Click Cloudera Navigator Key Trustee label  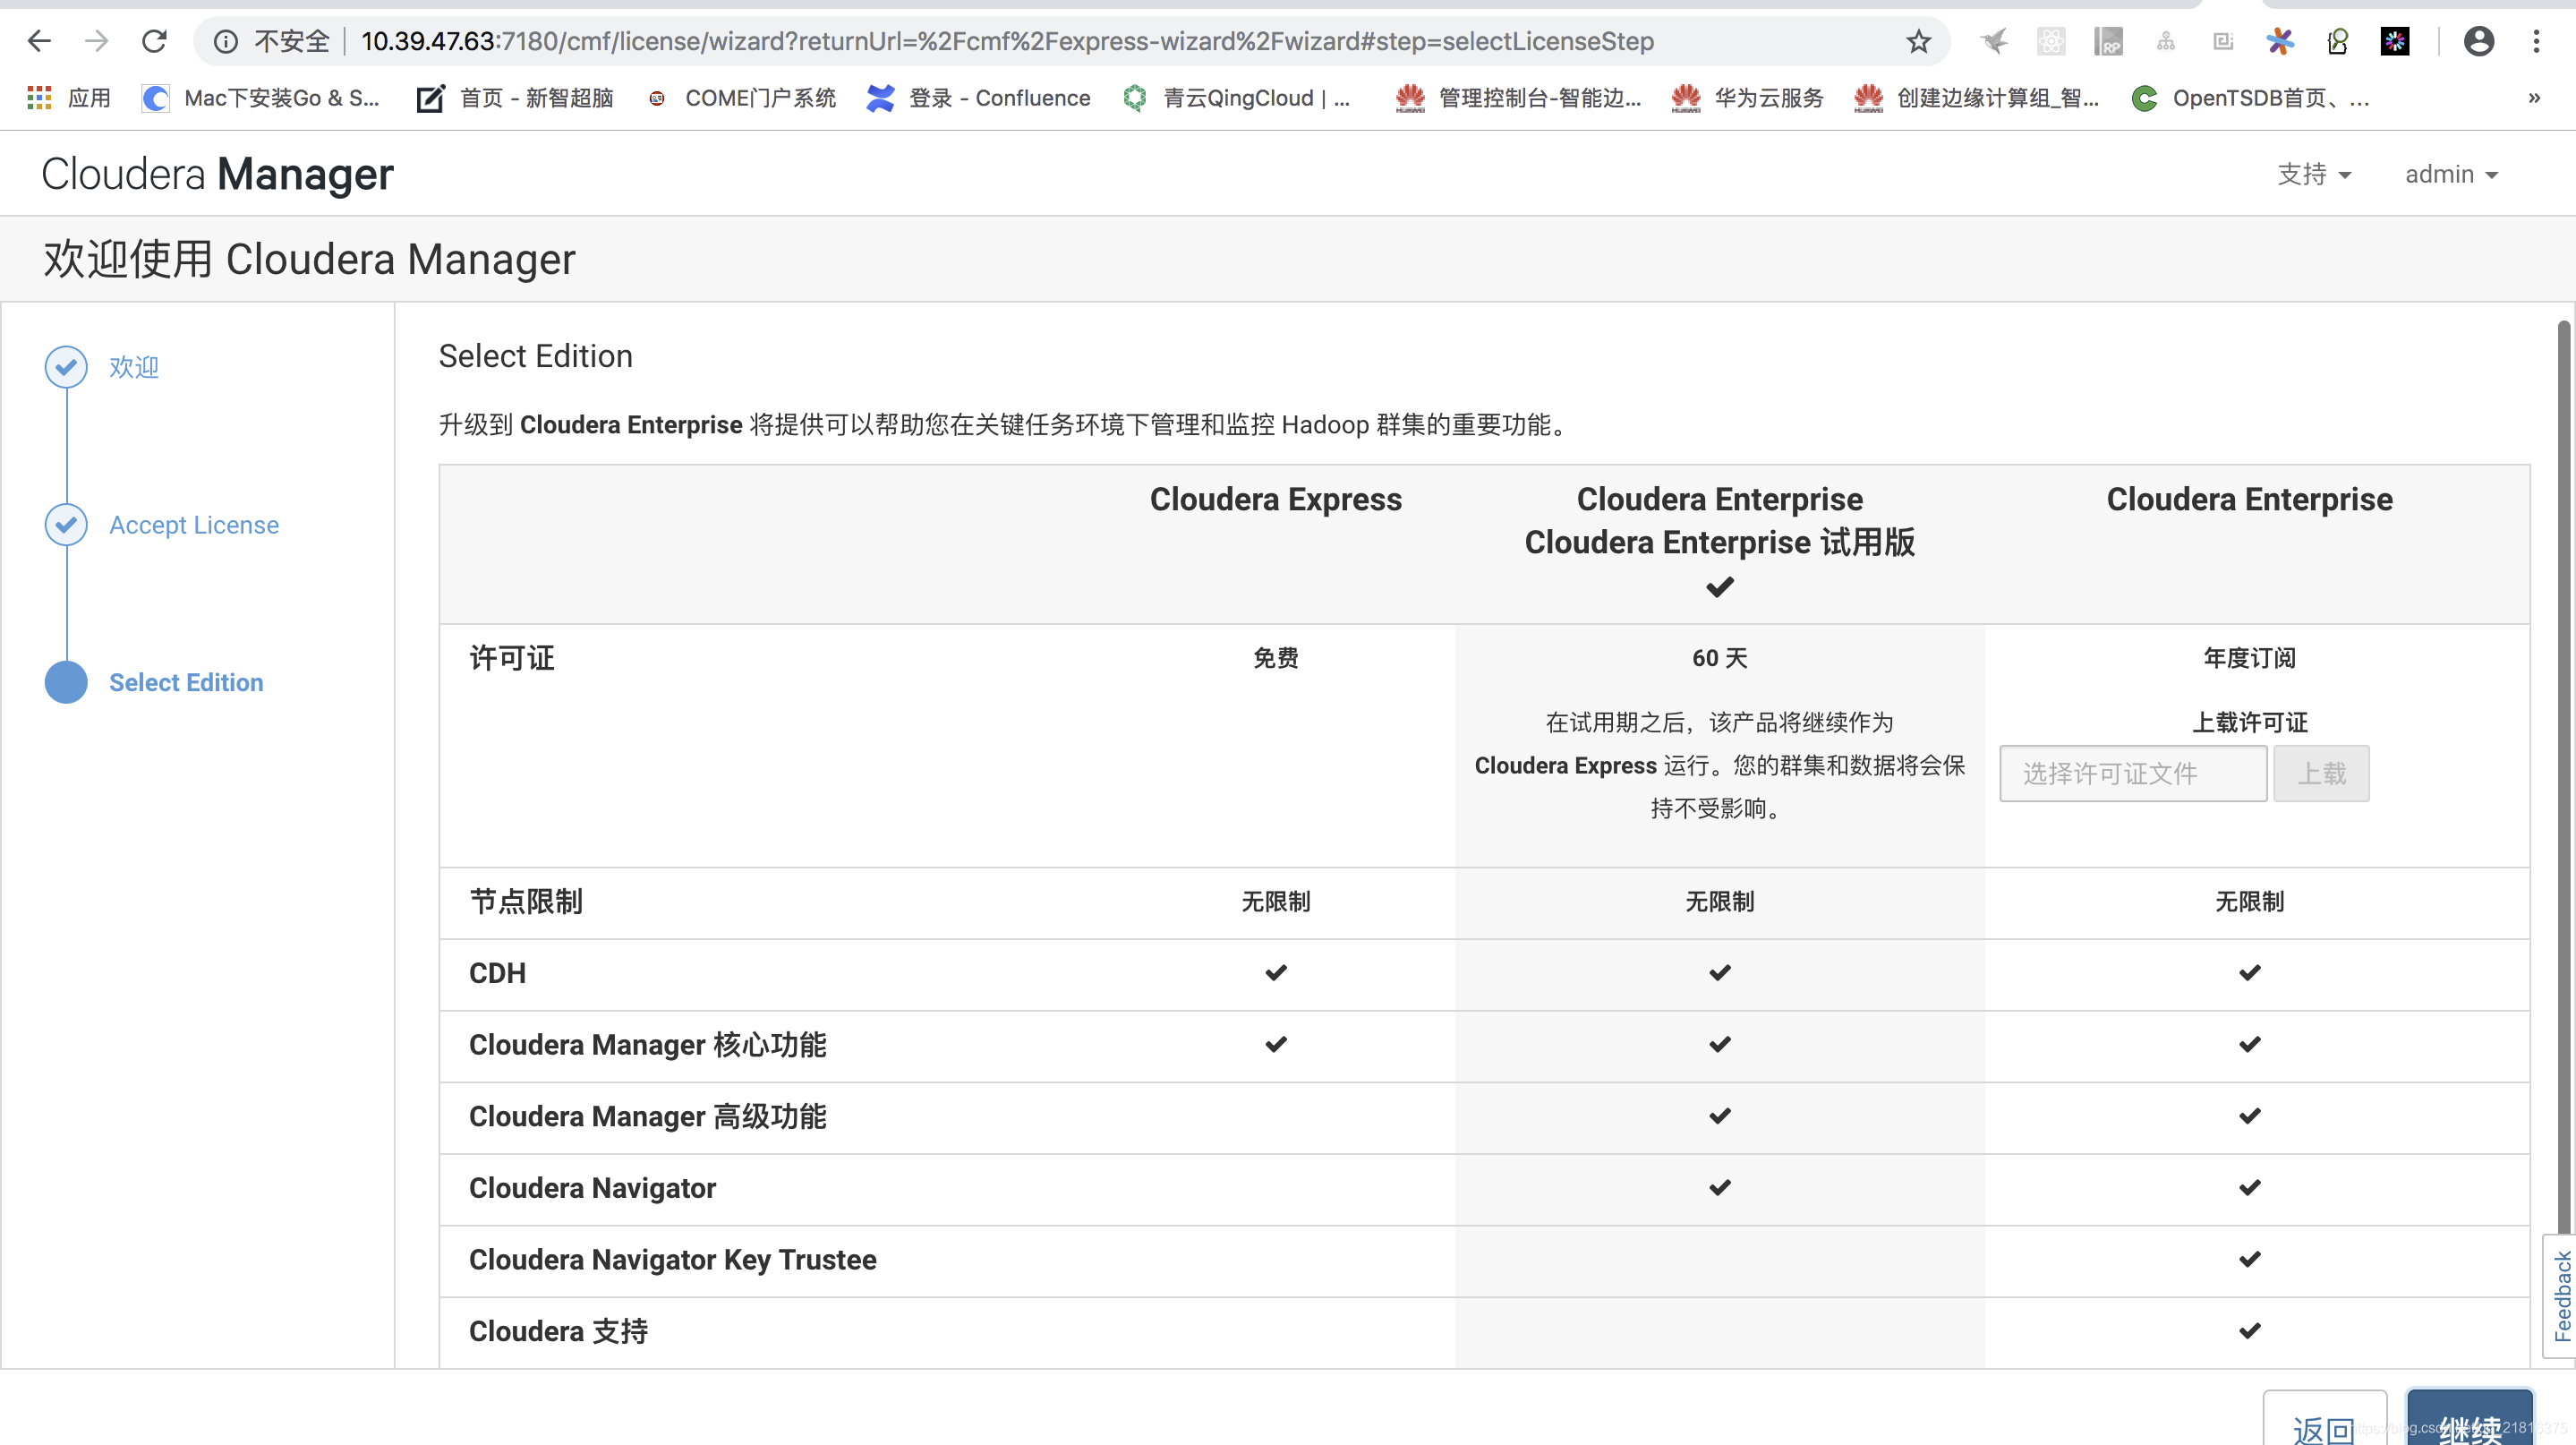tap(672, 1260)
